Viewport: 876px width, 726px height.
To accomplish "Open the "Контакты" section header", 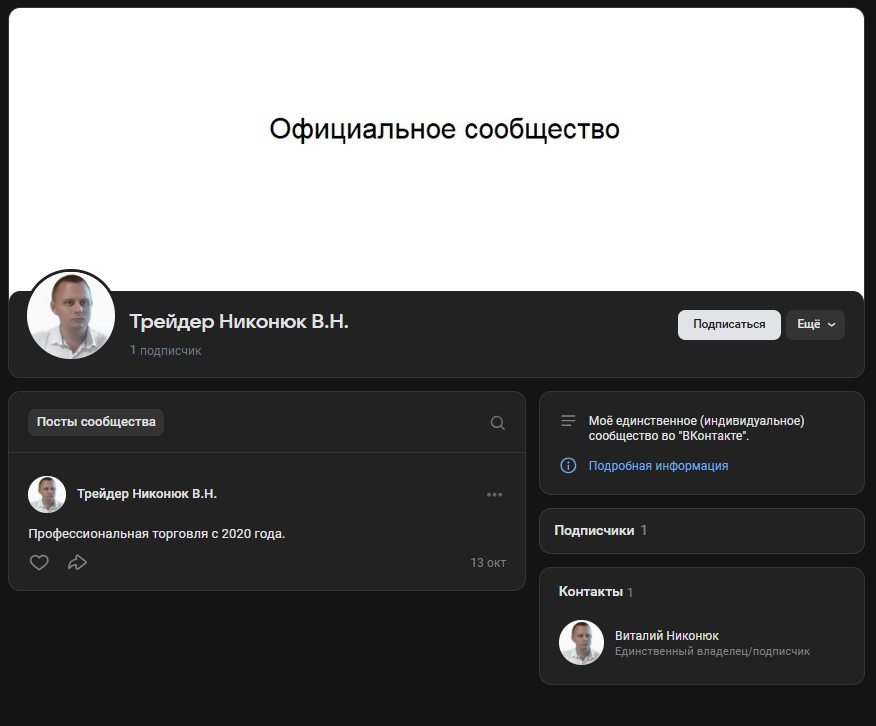I will tap(590, 592).
